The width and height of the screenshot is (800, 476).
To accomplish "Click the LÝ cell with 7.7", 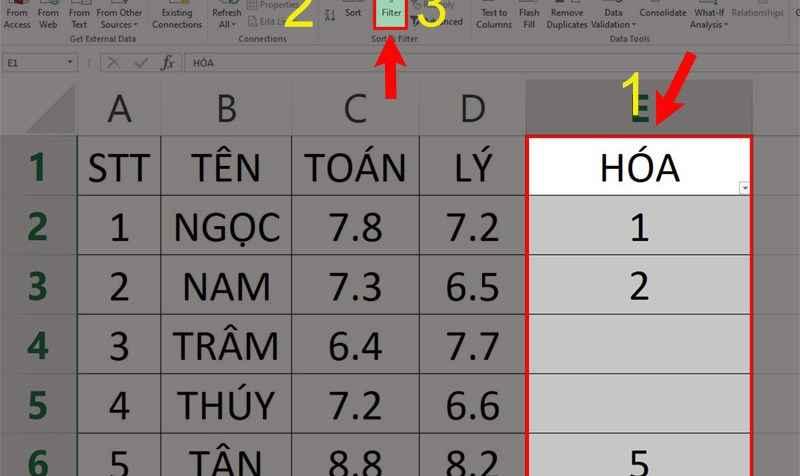I will pos(472,344).
